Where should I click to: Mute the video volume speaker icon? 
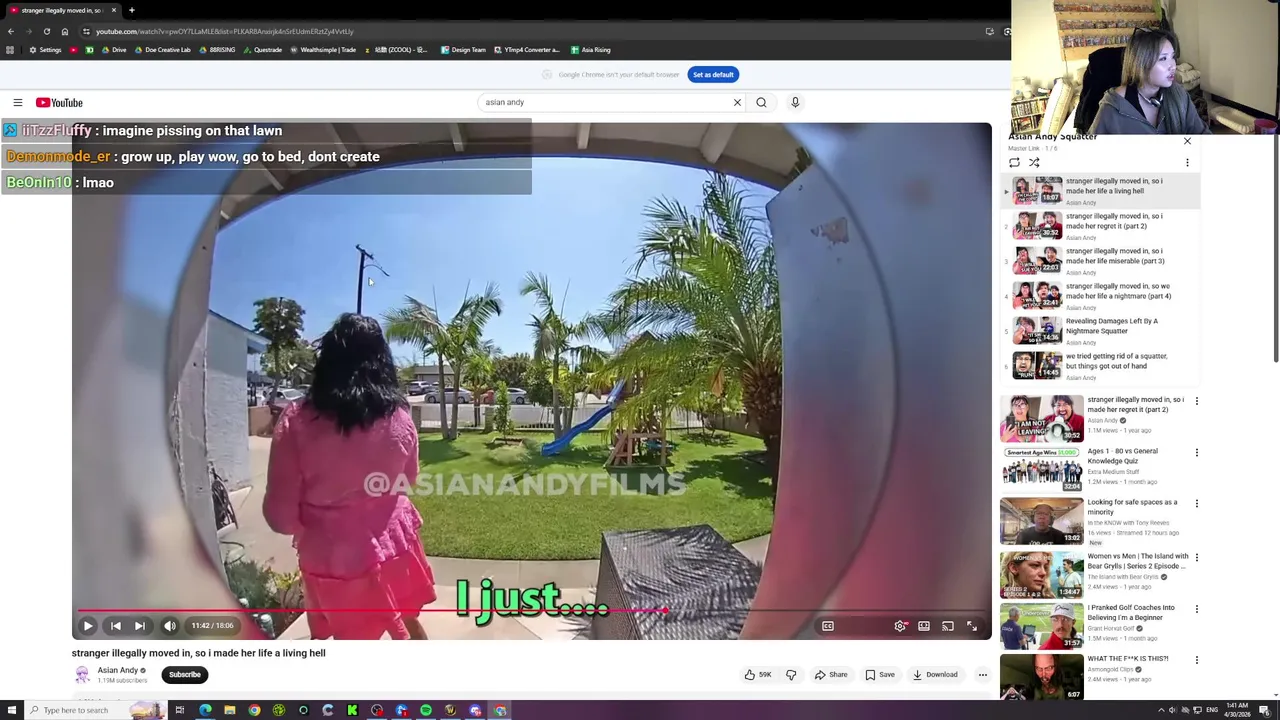[x=170, y=626]
